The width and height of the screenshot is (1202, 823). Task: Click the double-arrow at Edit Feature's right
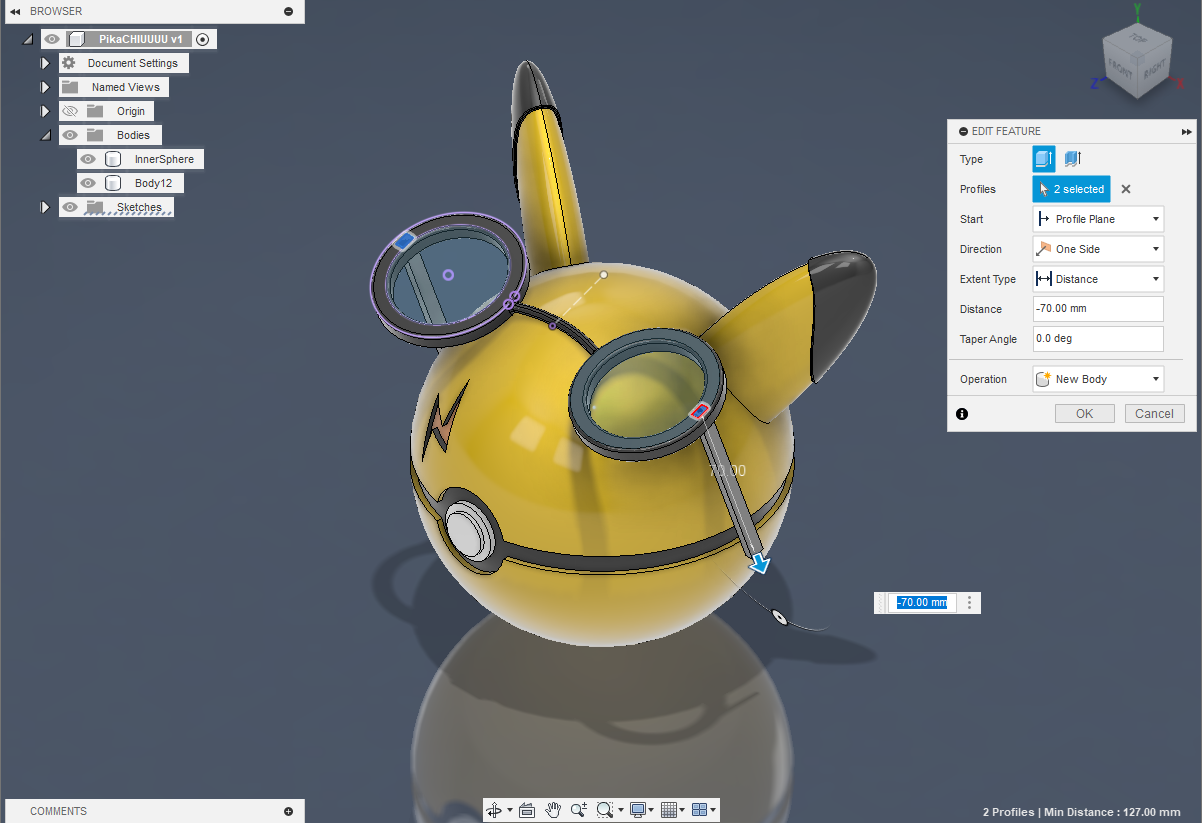[1186, 131]
